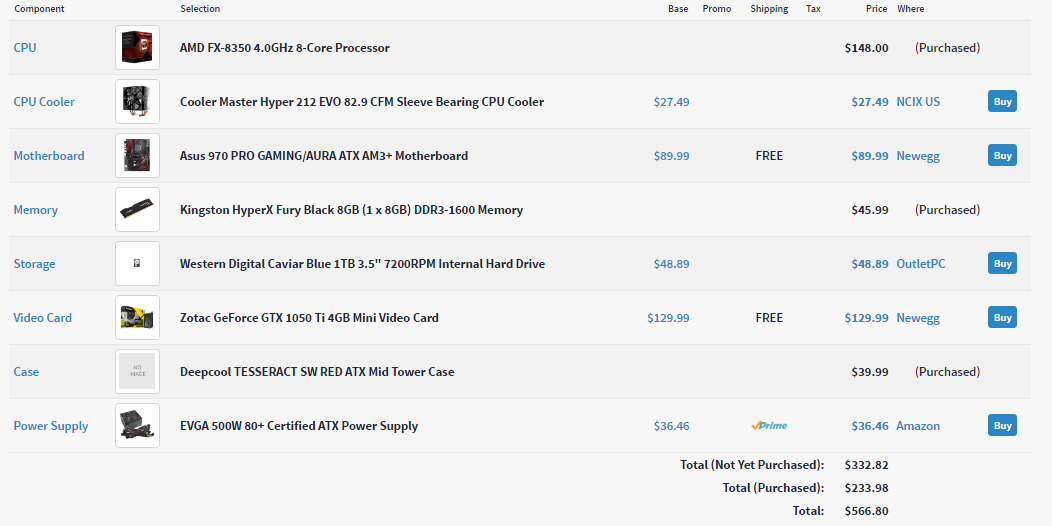The width and height of the screenshot is (1052, 526).
Task: Click the Deepcool case no-image placeholder
Action: [138, 372]
